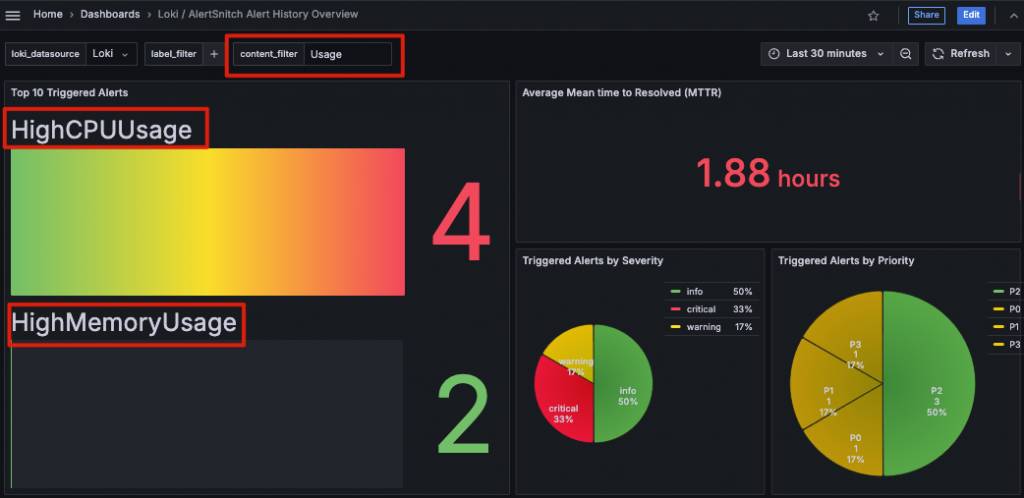Star this dashboard as favorite
The width and height of the screenshot is (1024, 498).
[873, 16]
